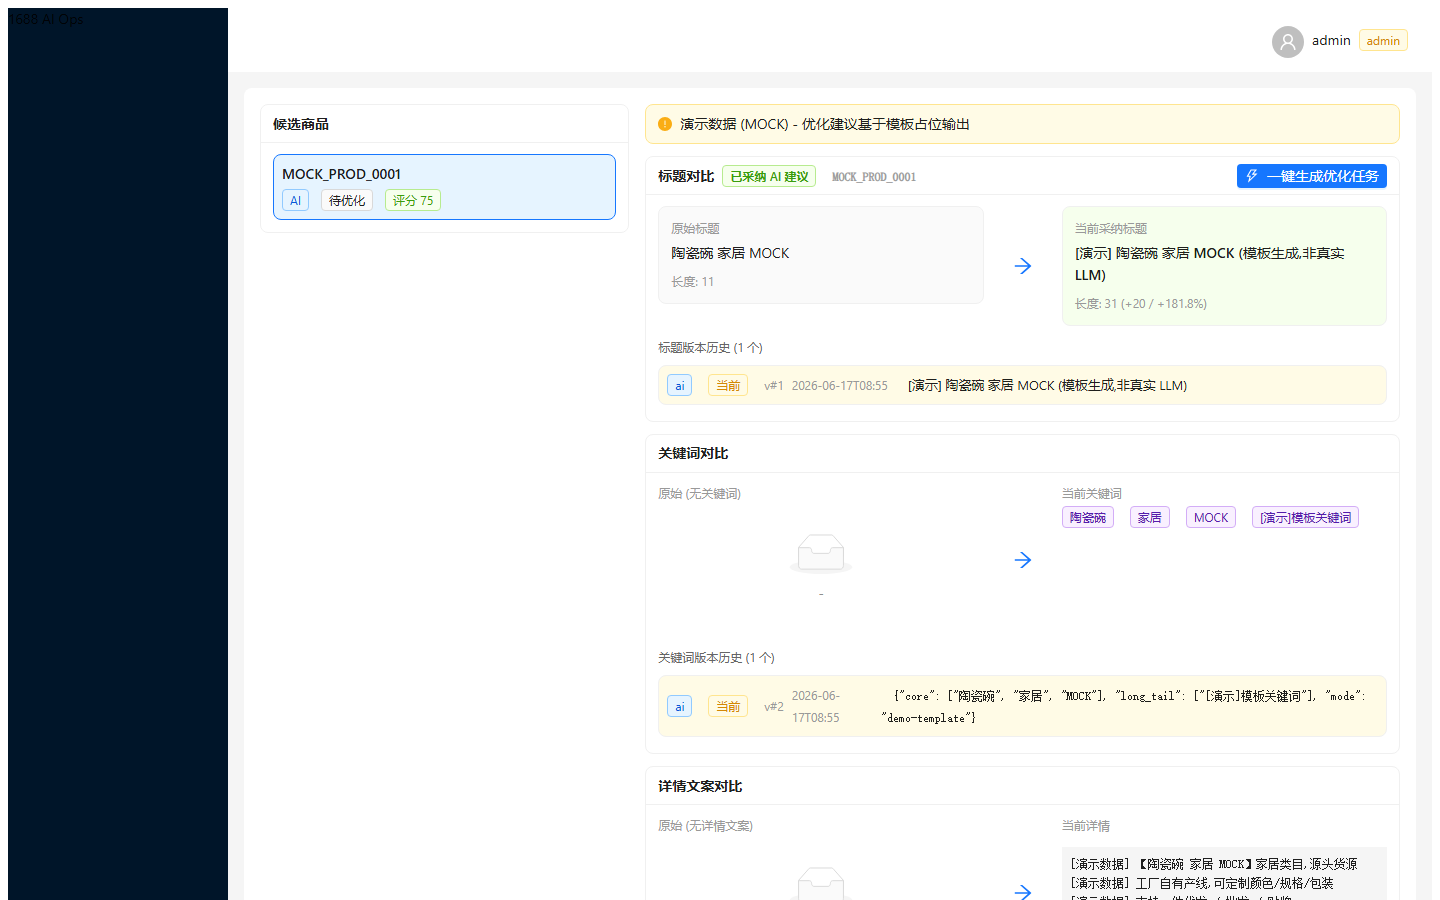
Task: Click the orange admin role badge
Action: pyautogui.click(x=1383, y=41)
